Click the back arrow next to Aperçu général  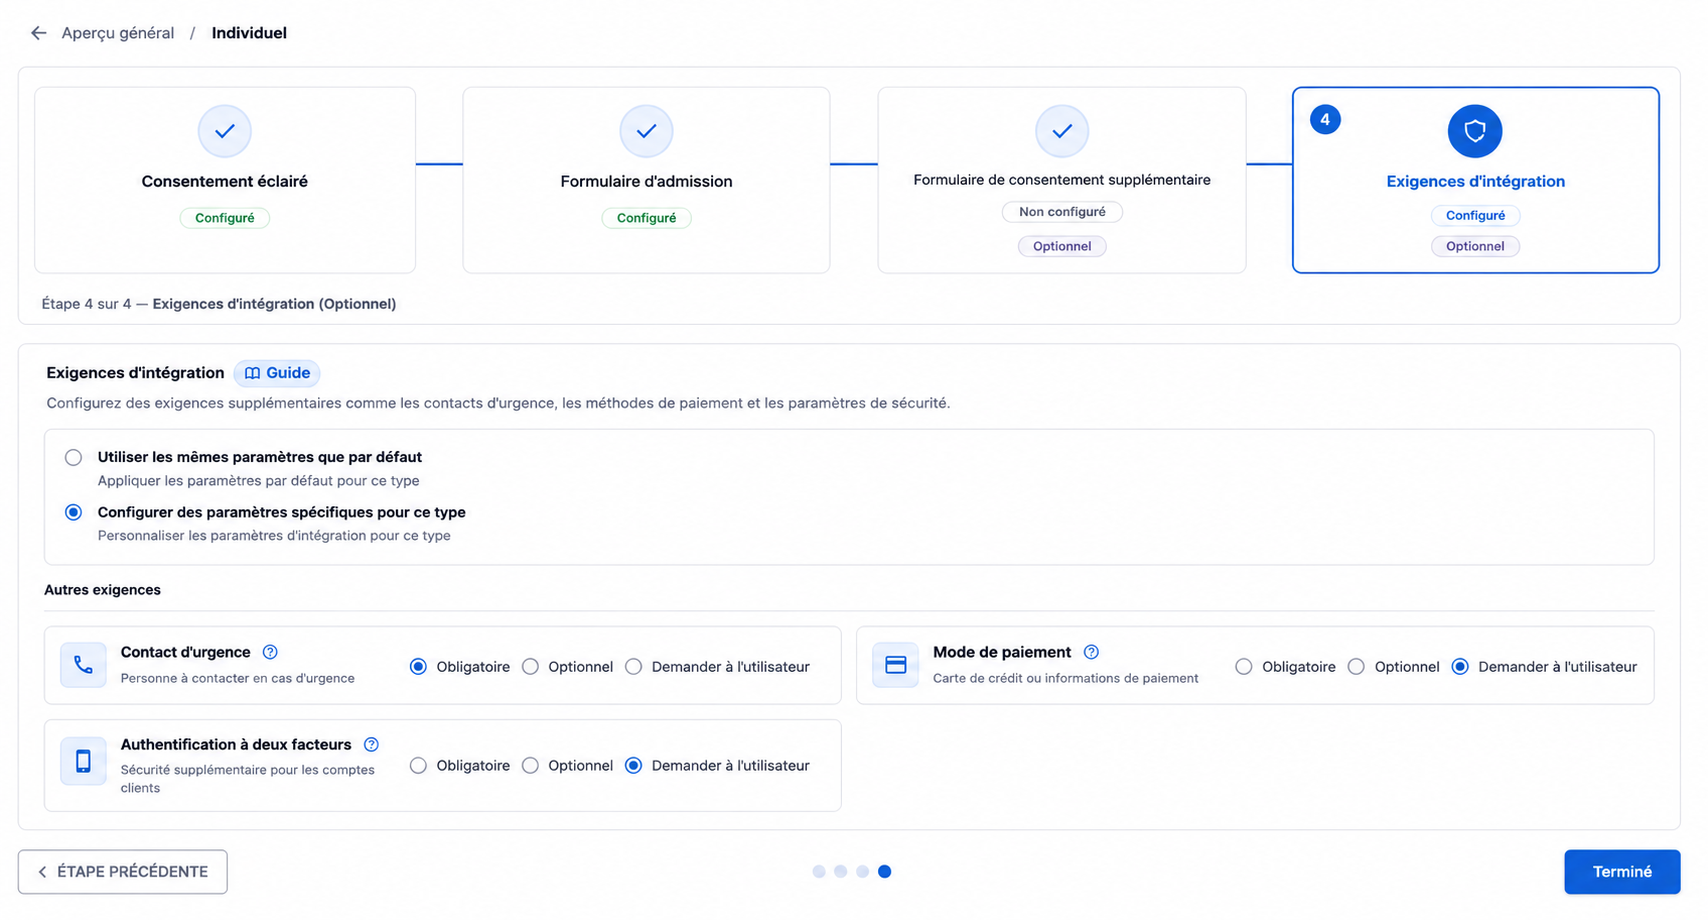(39, 33)
